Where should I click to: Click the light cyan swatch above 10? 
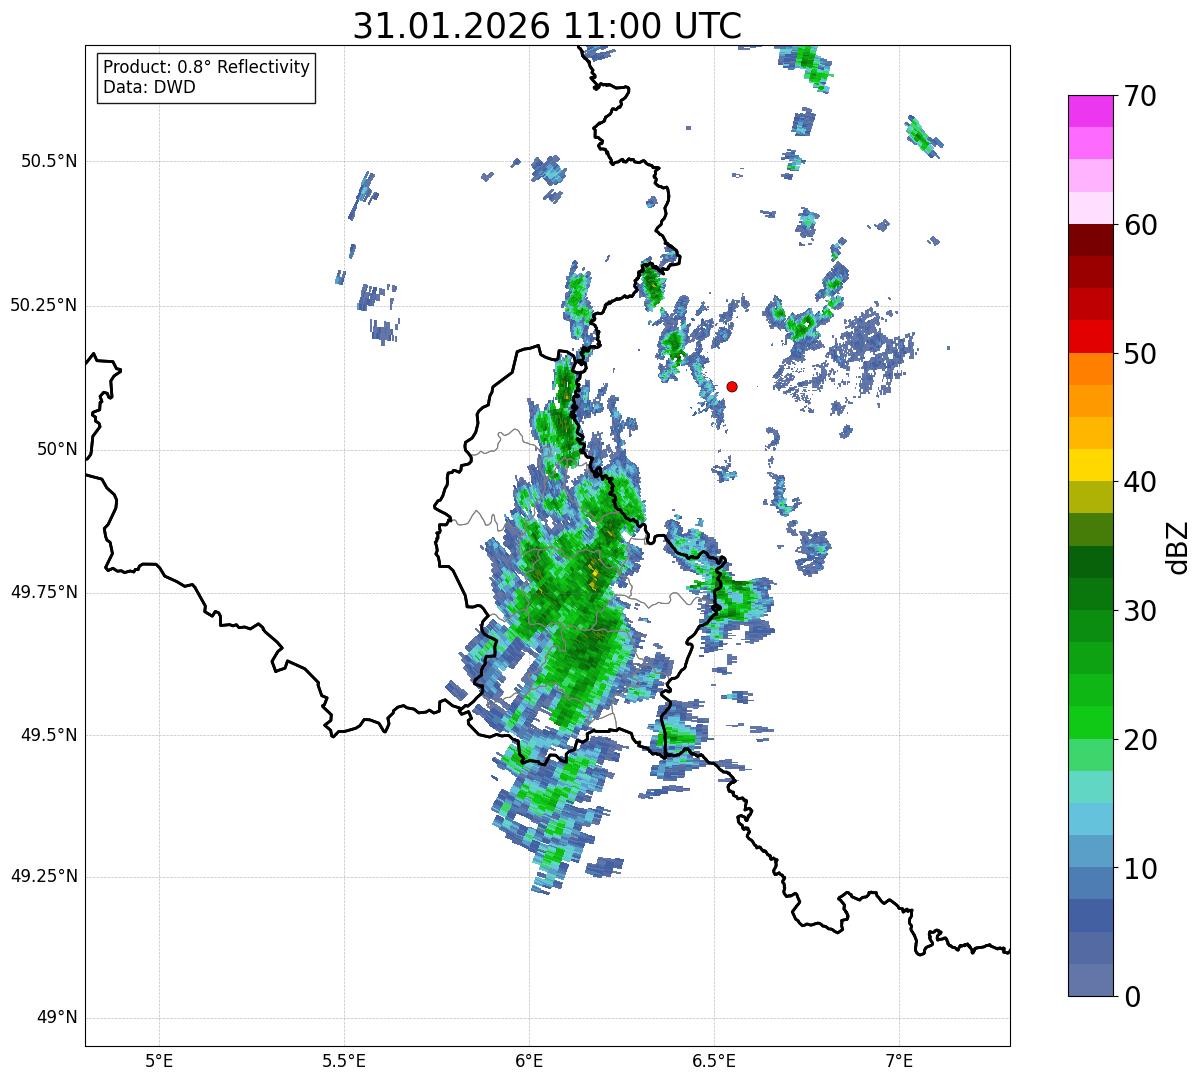pos(1090,819)
